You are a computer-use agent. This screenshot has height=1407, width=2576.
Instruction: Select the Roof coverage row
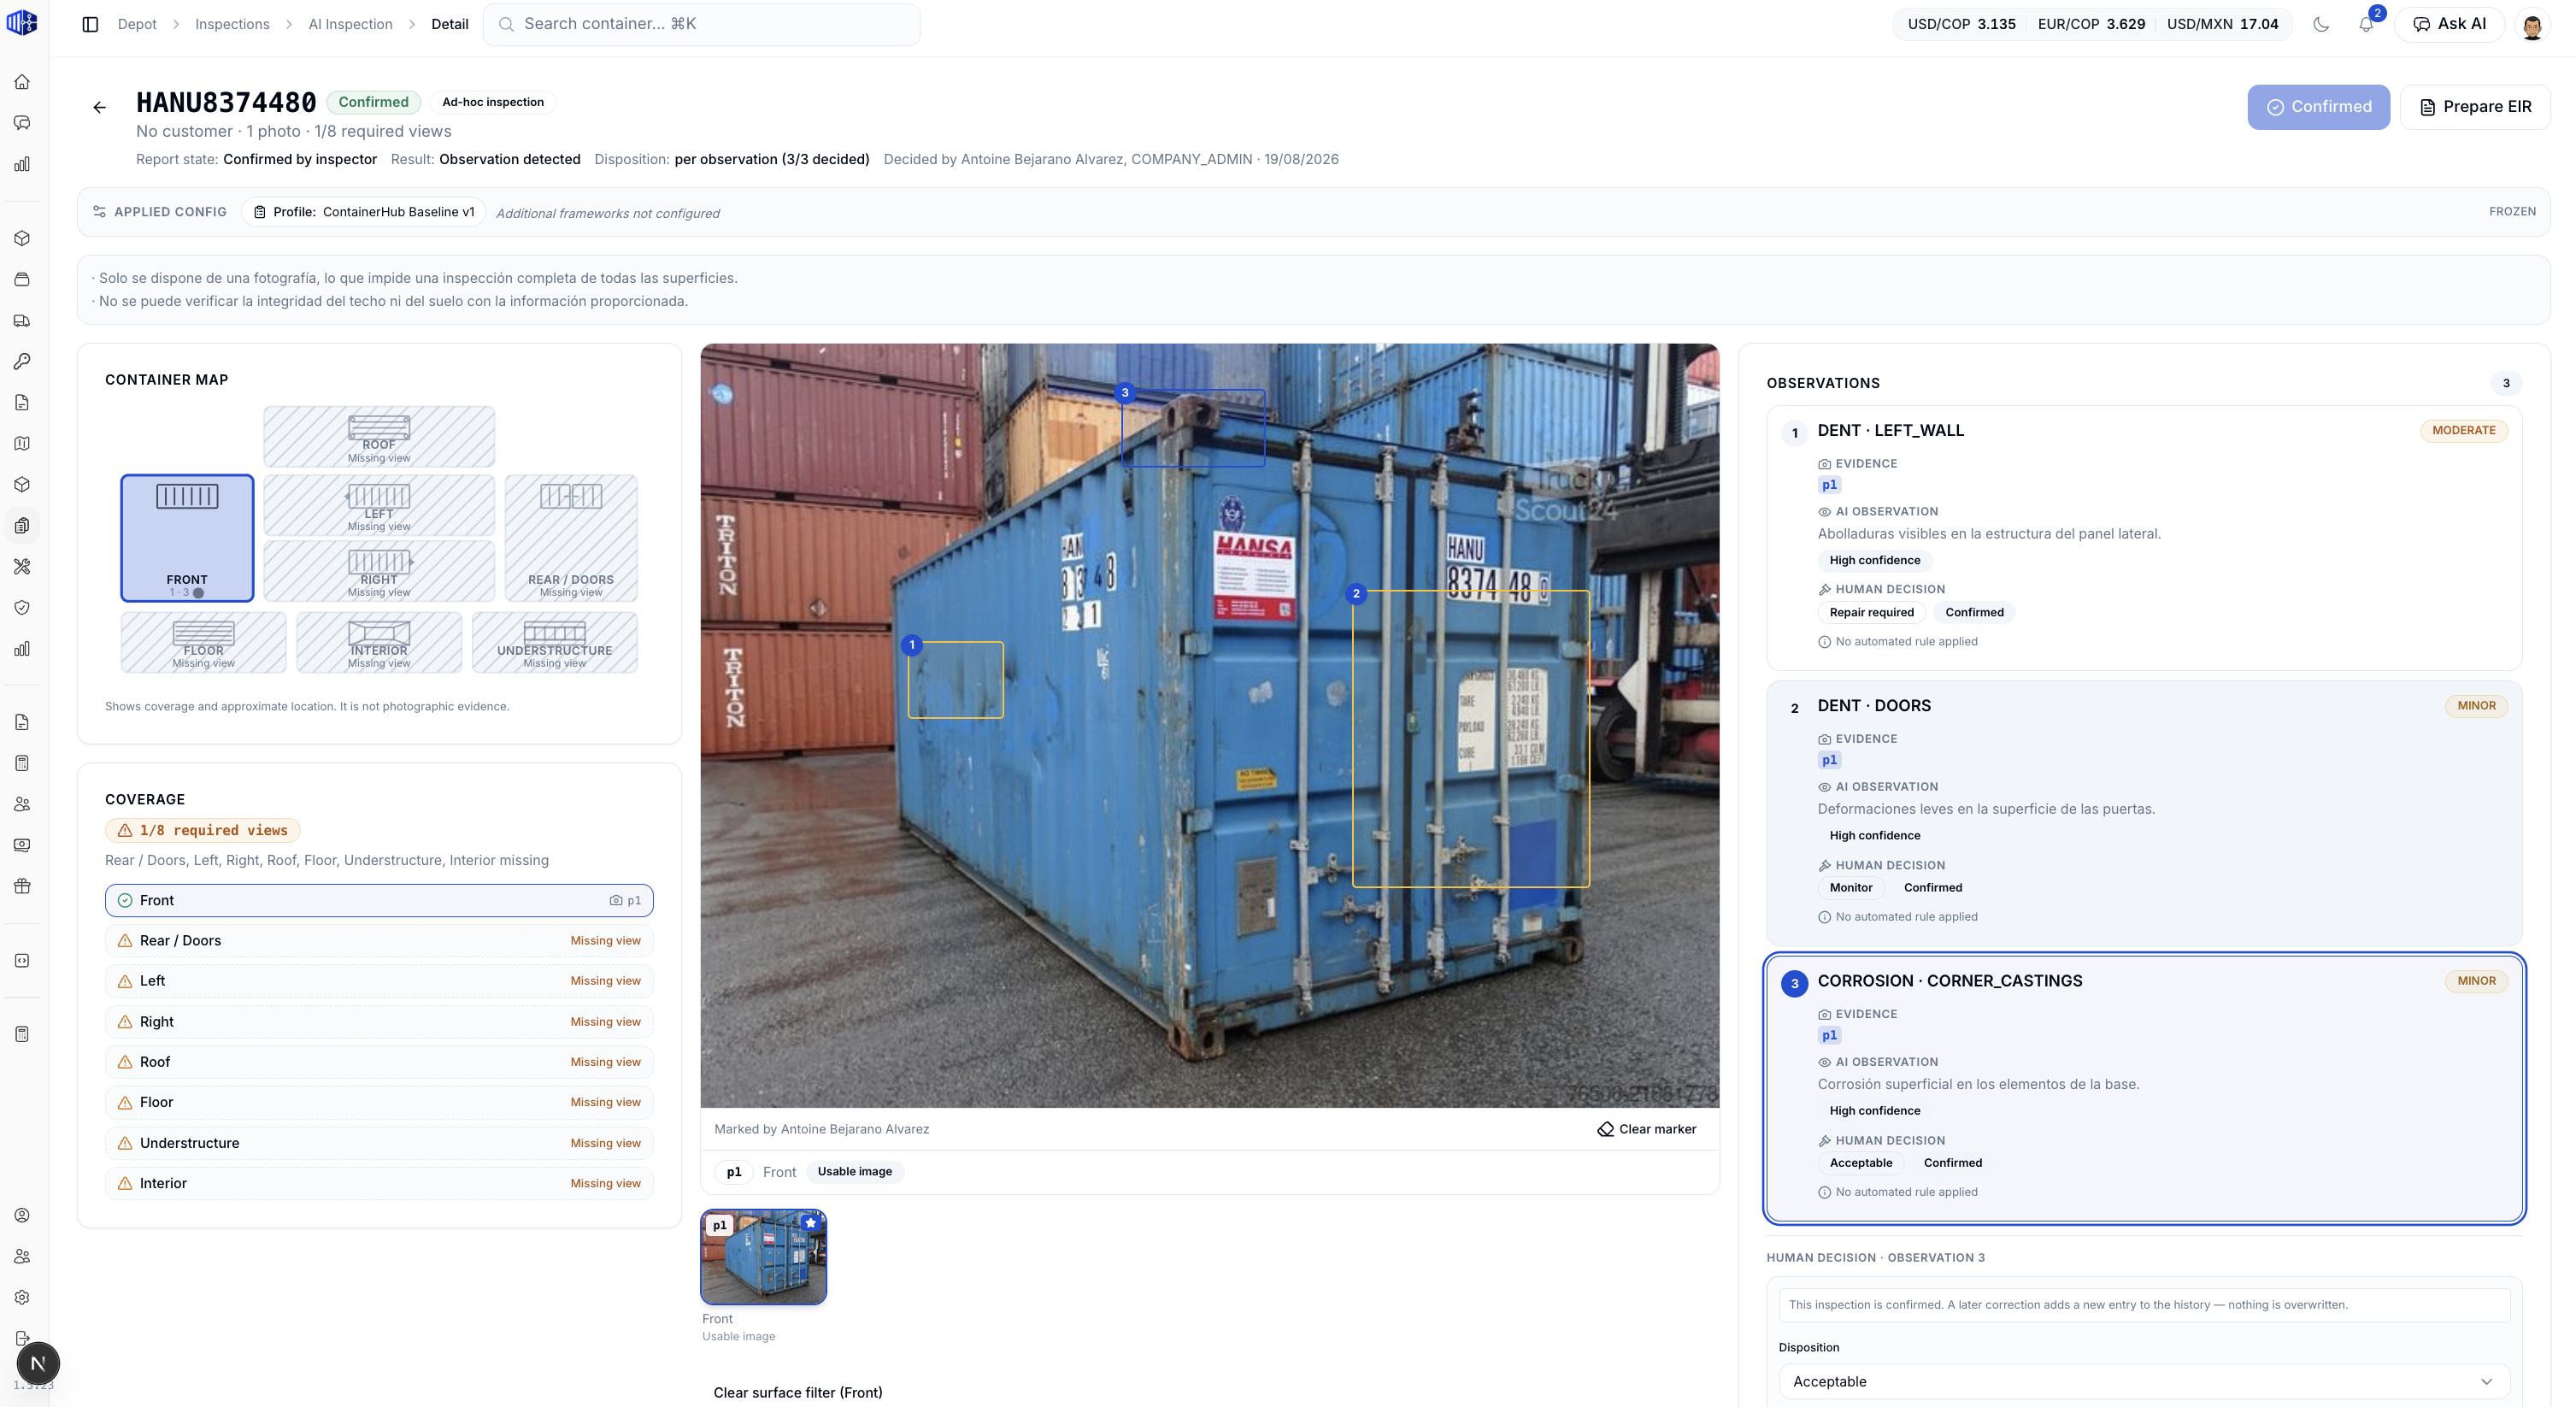pos(379,1062)
